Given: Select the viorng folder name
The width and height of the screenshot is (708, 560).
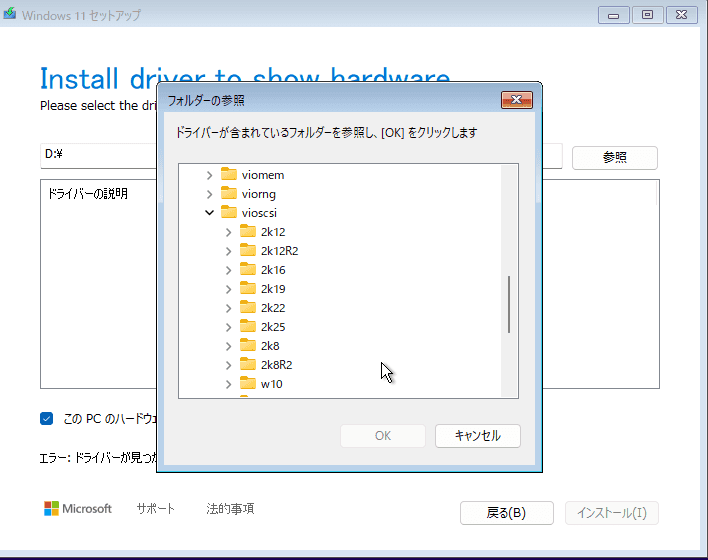Looking at the screenshot, I should pos(259,194).
